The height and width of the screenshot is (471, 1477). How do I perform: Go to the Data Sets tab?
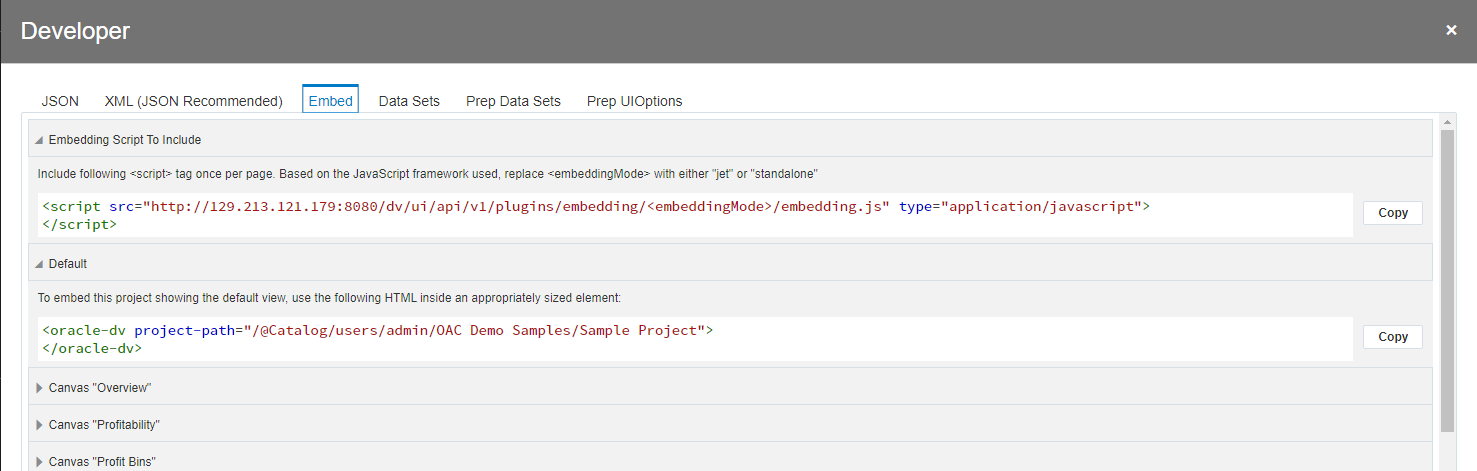click(x=409, y=101)
